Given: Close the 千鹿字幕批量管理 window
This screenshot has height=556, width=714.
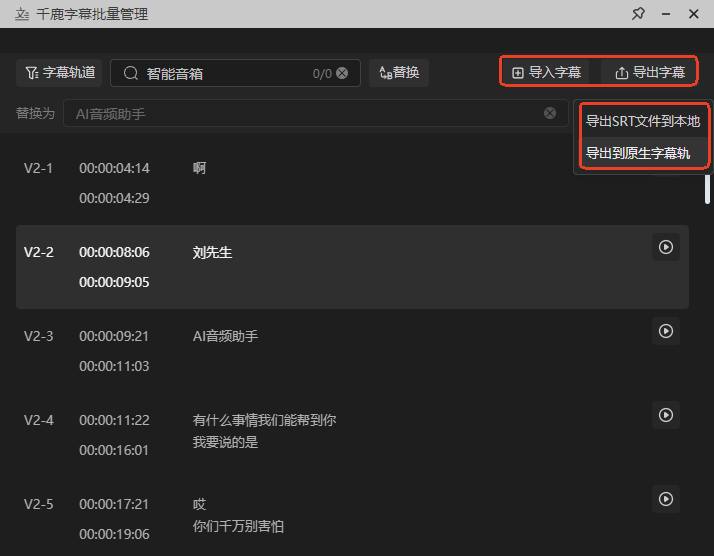Looking at the screenshot, I should pyautogui.click(x=694, y=14).
